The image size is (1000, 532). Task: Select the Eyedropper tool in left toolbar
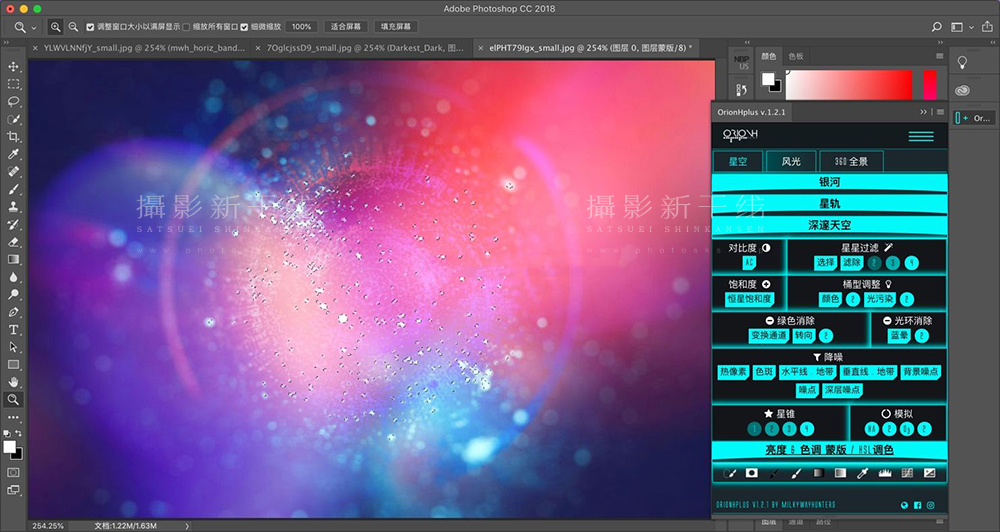click(x=13, y=154)
